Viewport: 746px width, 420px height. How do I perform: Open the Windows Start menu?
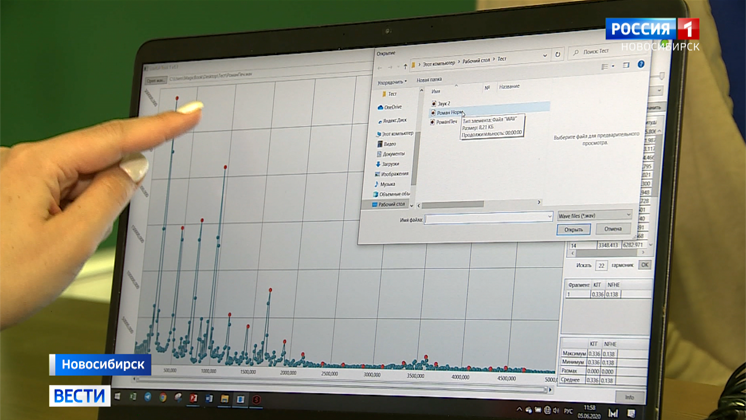[x=118, y=396]
